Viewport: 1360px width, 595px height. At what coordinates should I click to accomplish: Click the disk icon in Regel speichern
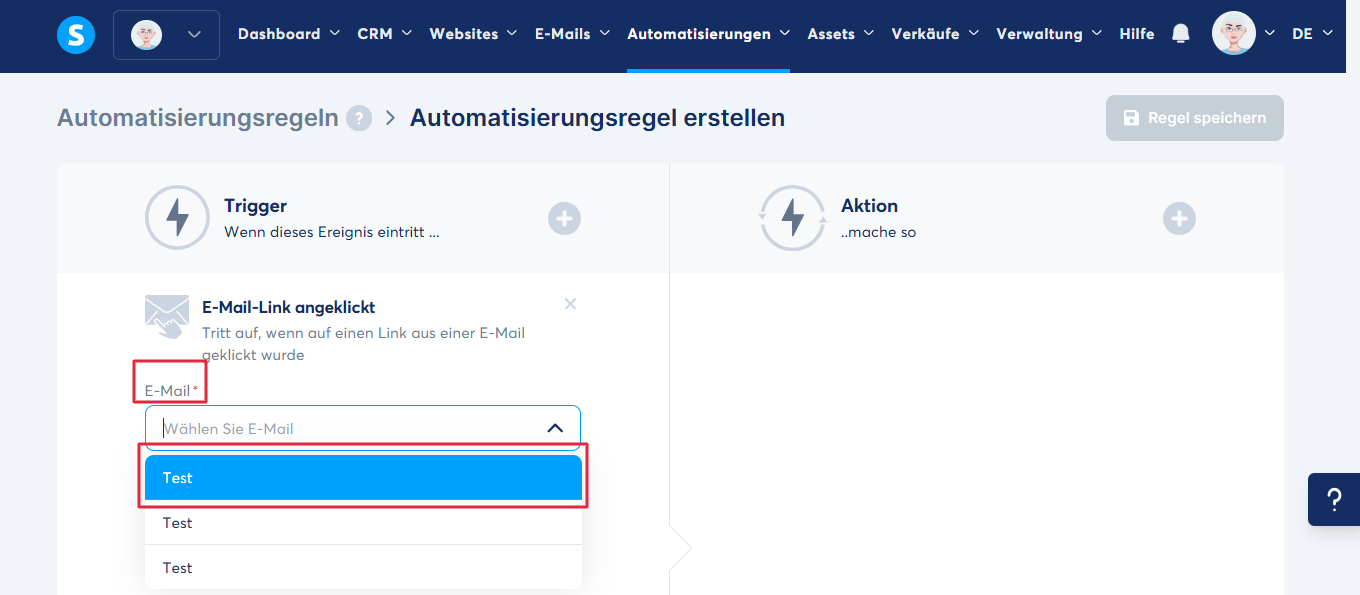[x=1131, y=118]
